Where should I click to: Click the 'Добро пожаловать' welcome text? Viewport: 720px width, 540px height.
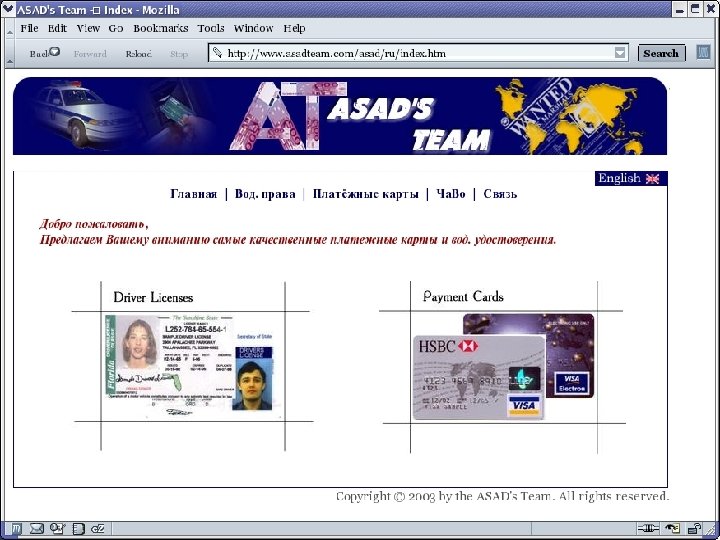click(x=93, y=224)
